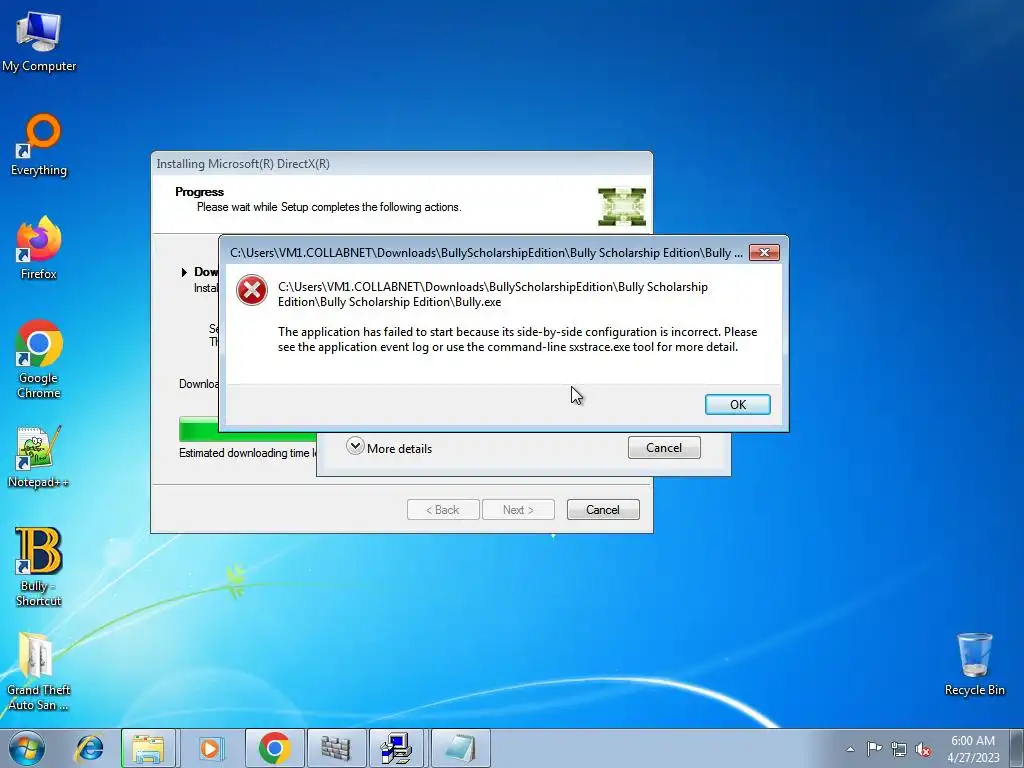Open the Recycle Bin
This screenshot has width=1024, height=768.
pos(974,664)
